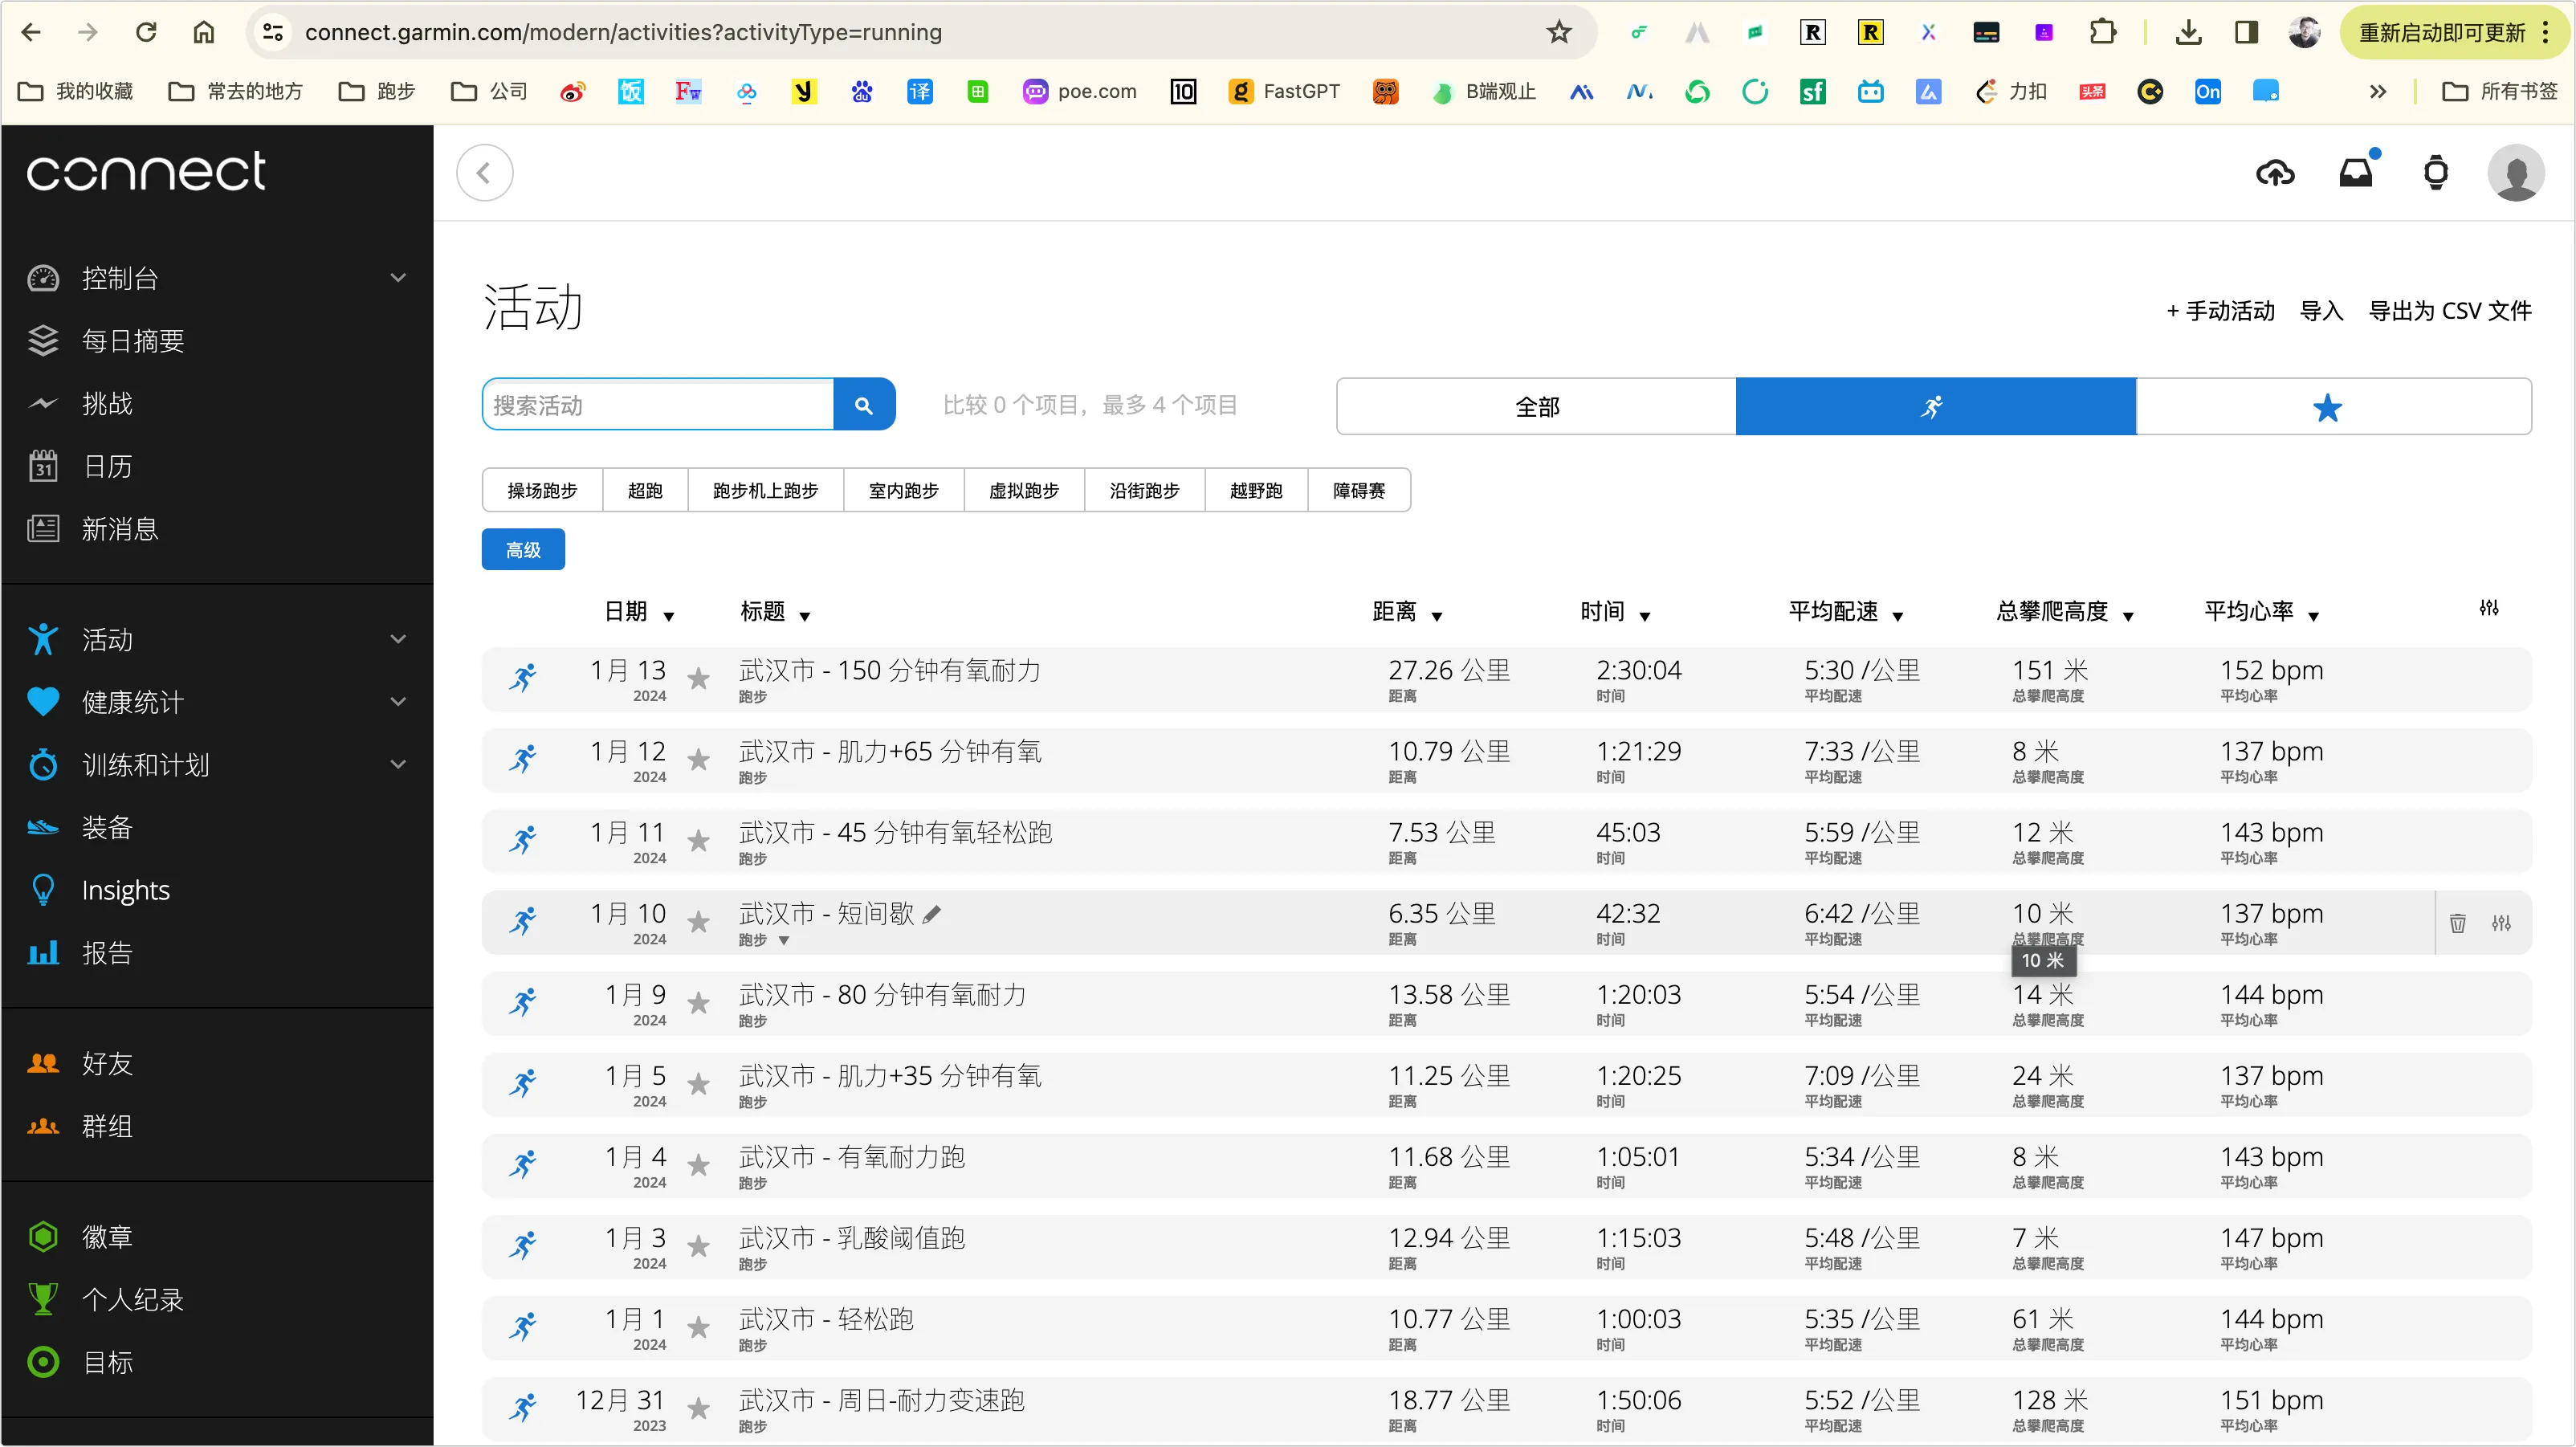The image size is (2576, 1447).
Task: Select the favorites star filter tab
Action: click(x=2327, y=407)
